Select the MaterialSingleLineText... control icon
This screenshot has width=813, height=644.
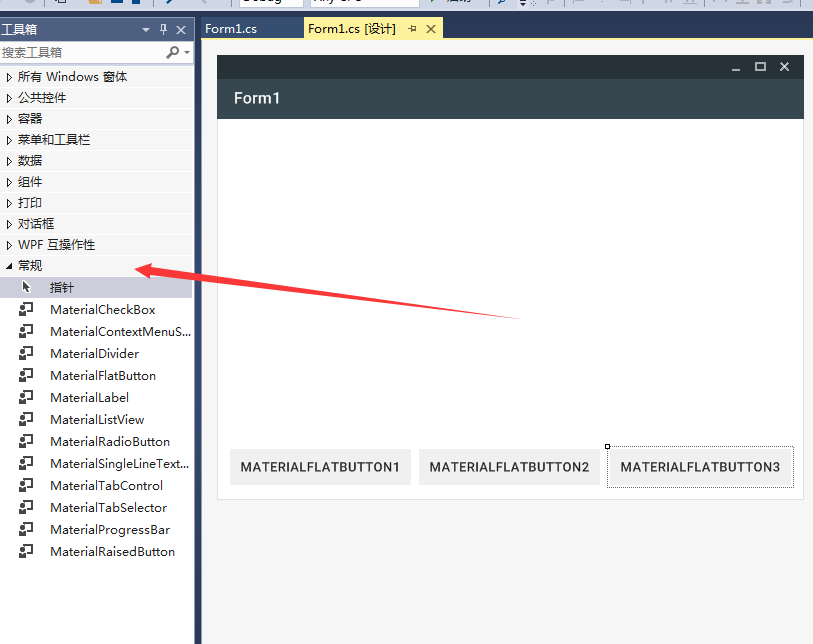coord(26,464)
